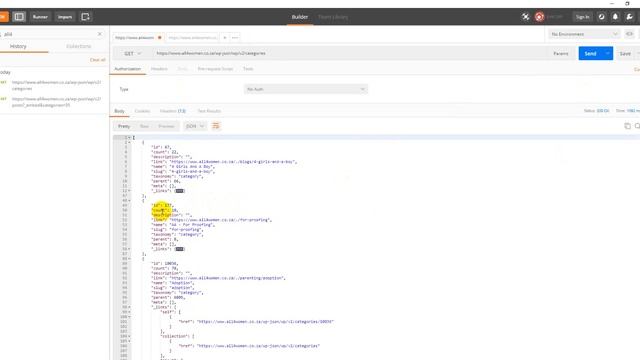This screenshot has width=640, height=360.
Task: Click the Params button
Action: (561, 53)
